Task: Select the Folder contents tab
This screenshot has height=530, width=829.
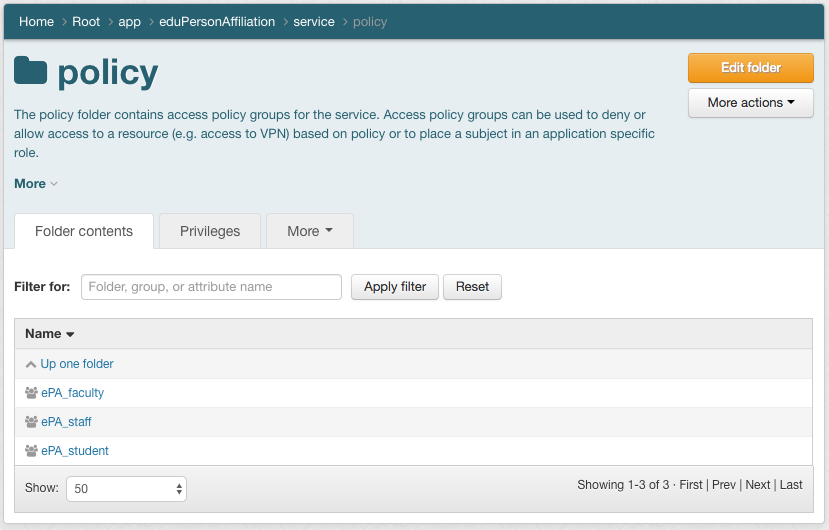Action: [x=84, y=231]
